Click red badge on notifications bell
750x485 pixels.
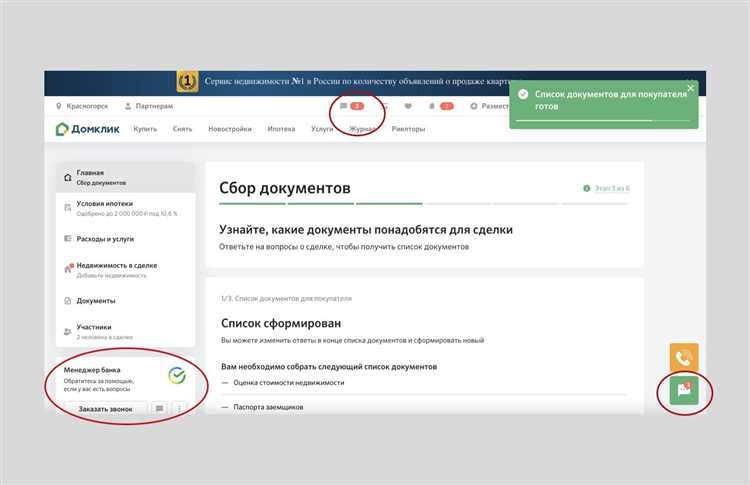446,106
